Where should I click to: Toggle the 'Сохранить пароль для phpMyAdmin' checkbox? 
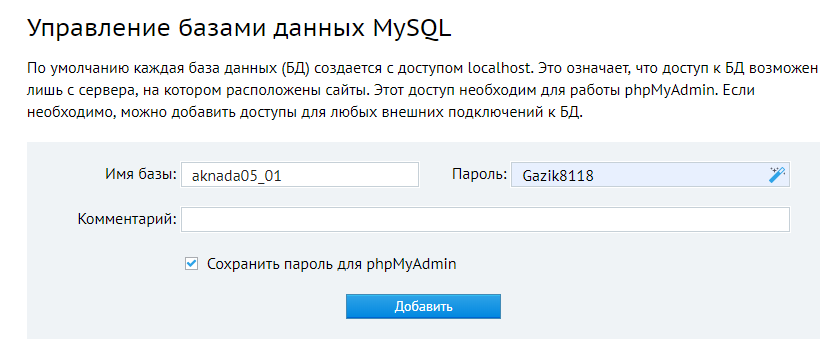(191, 263)
